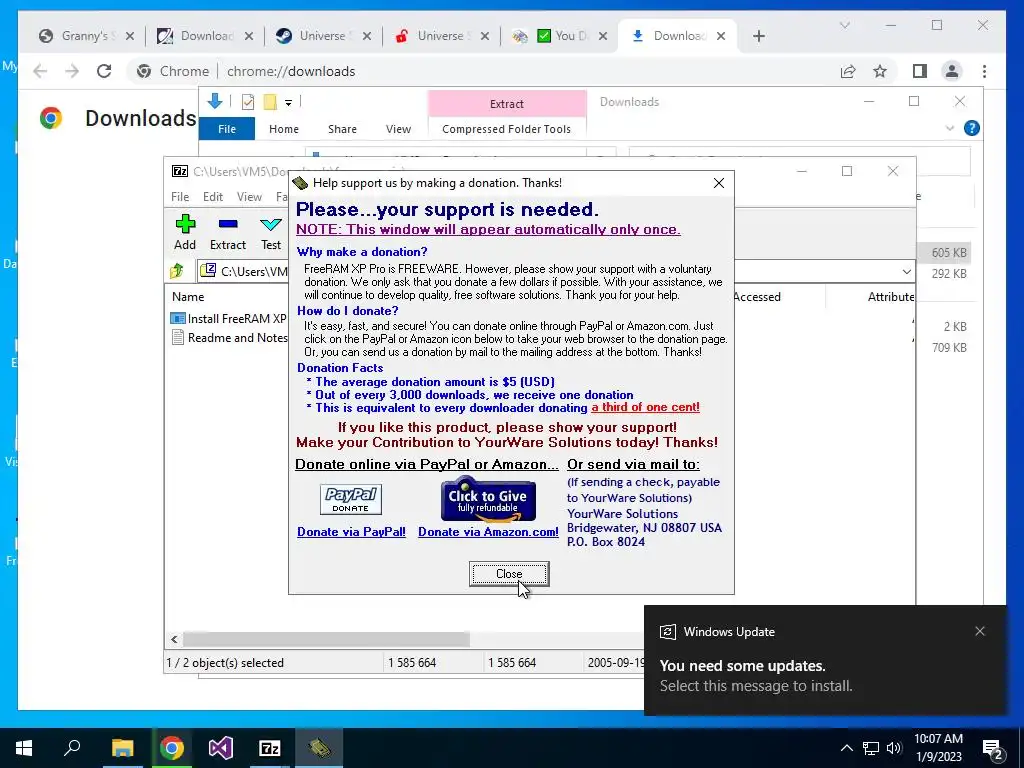Close the donation dialog with Close button
Viewport: 1024px width, 768px height.
point(509,573)
